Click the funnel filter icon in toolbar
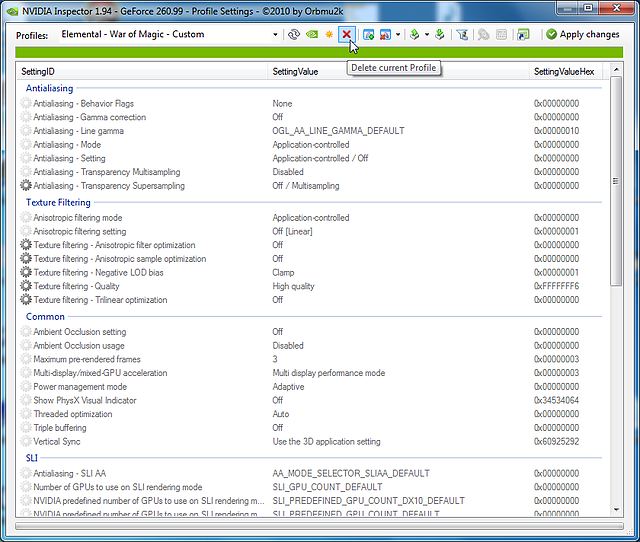 click(462, 35)
